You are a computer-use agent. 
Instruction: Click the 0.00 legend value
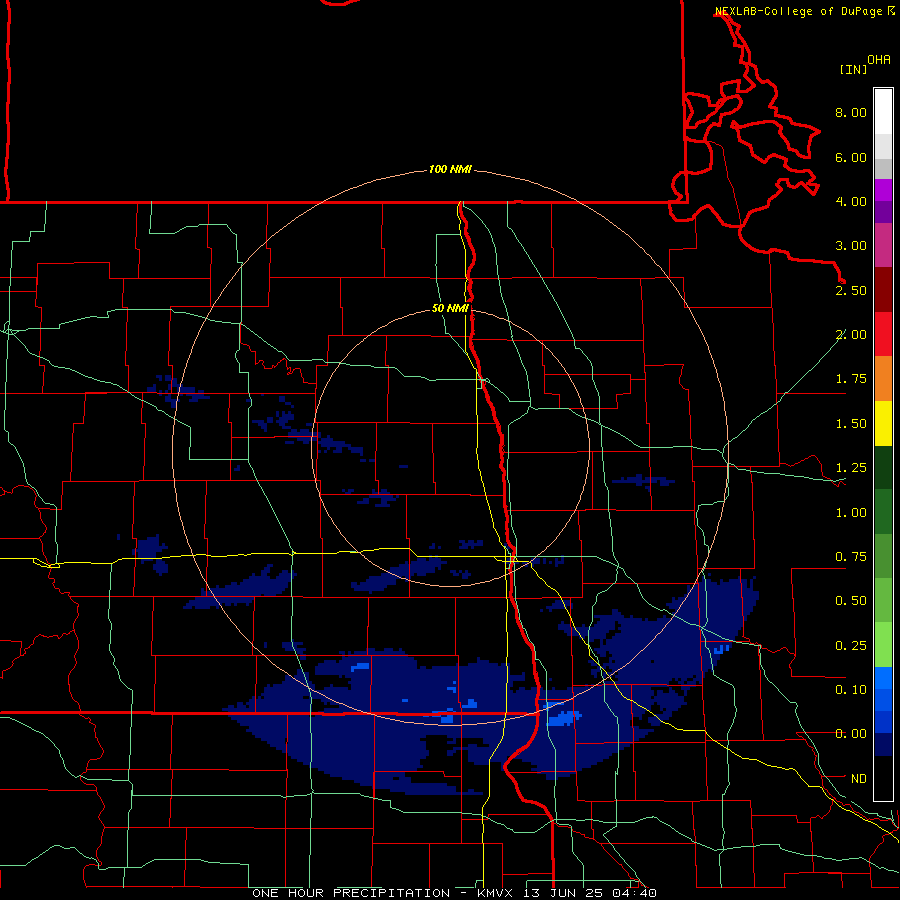pos(851,734)
